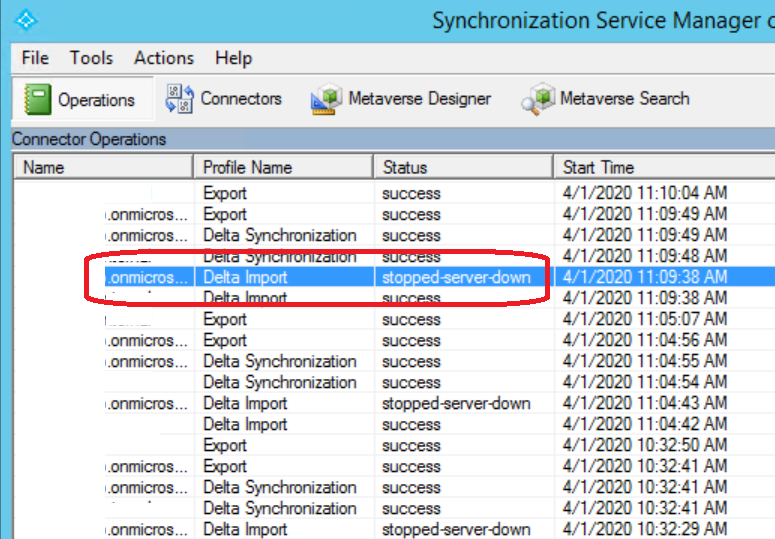Screen dimensions: 775x539
Task: Sort by the Status column header
Action: point(462,167)
